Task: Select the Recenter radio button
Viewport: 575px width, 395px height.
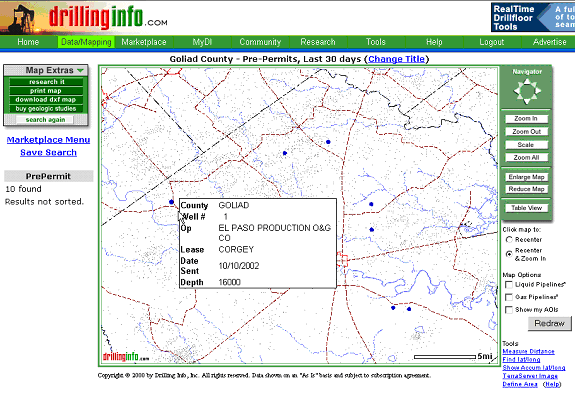Action: click(509, 239)
